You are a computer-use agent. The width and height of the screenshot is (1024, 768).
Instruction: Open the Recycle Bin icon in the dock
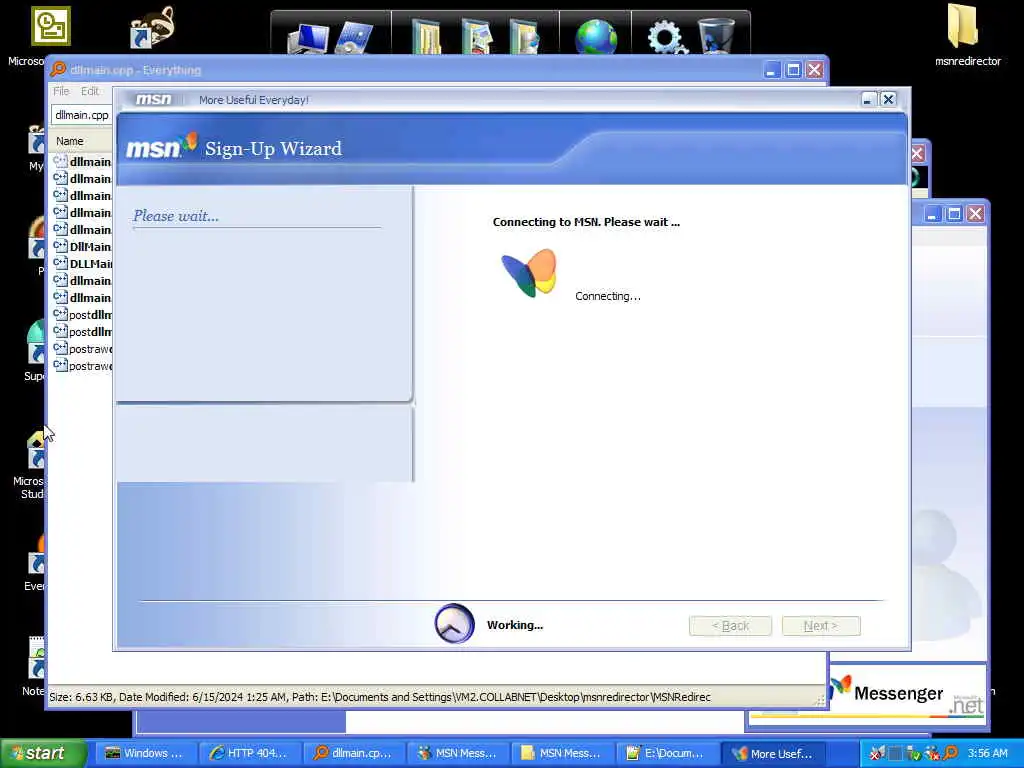point(715,37)
